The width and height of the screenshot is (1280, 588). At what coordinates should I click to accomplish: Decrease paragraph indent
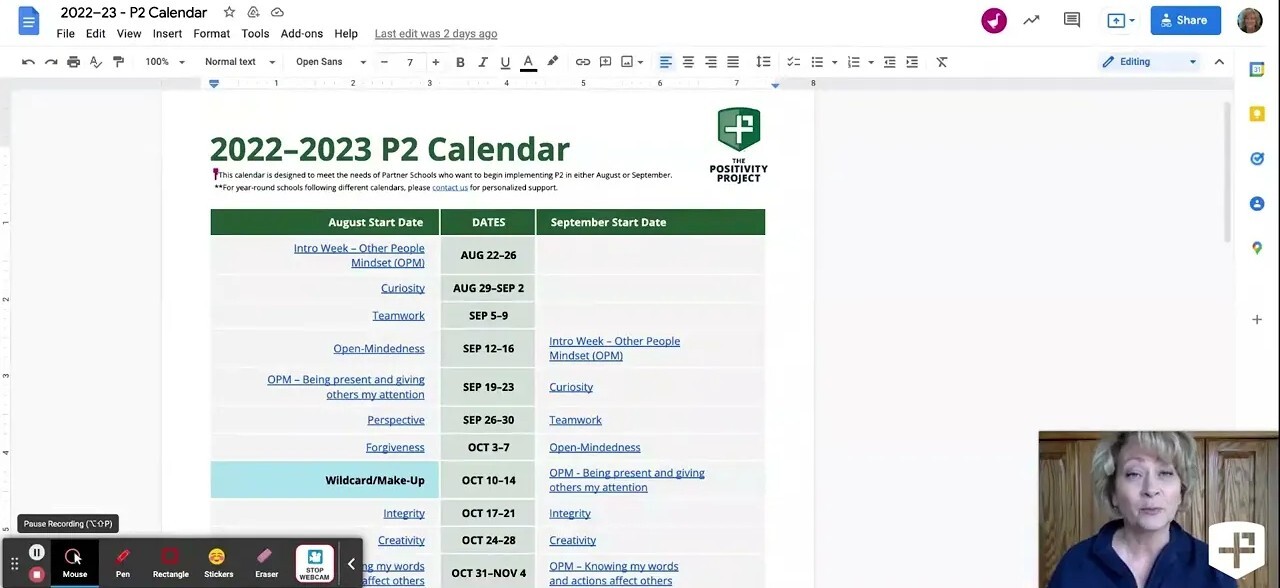889,62
